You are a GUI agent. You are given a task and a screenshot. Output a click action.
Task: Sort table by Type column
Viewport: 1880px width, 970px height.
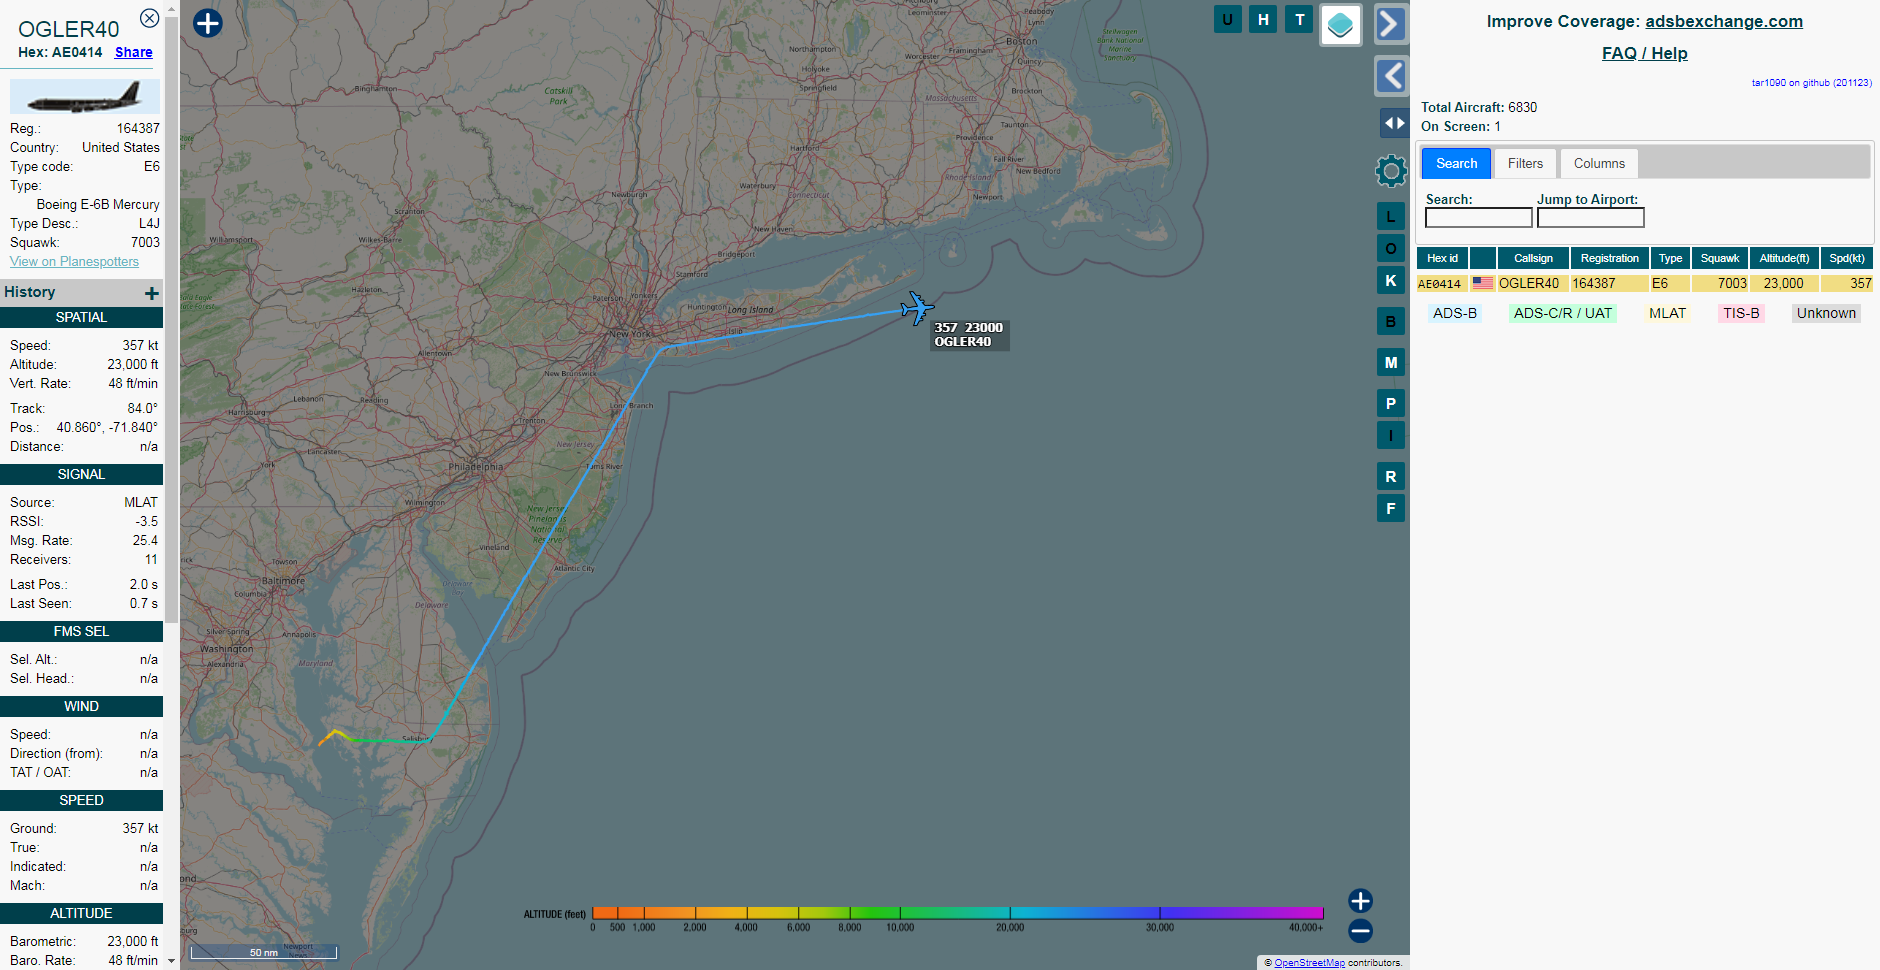[1670, 258]
